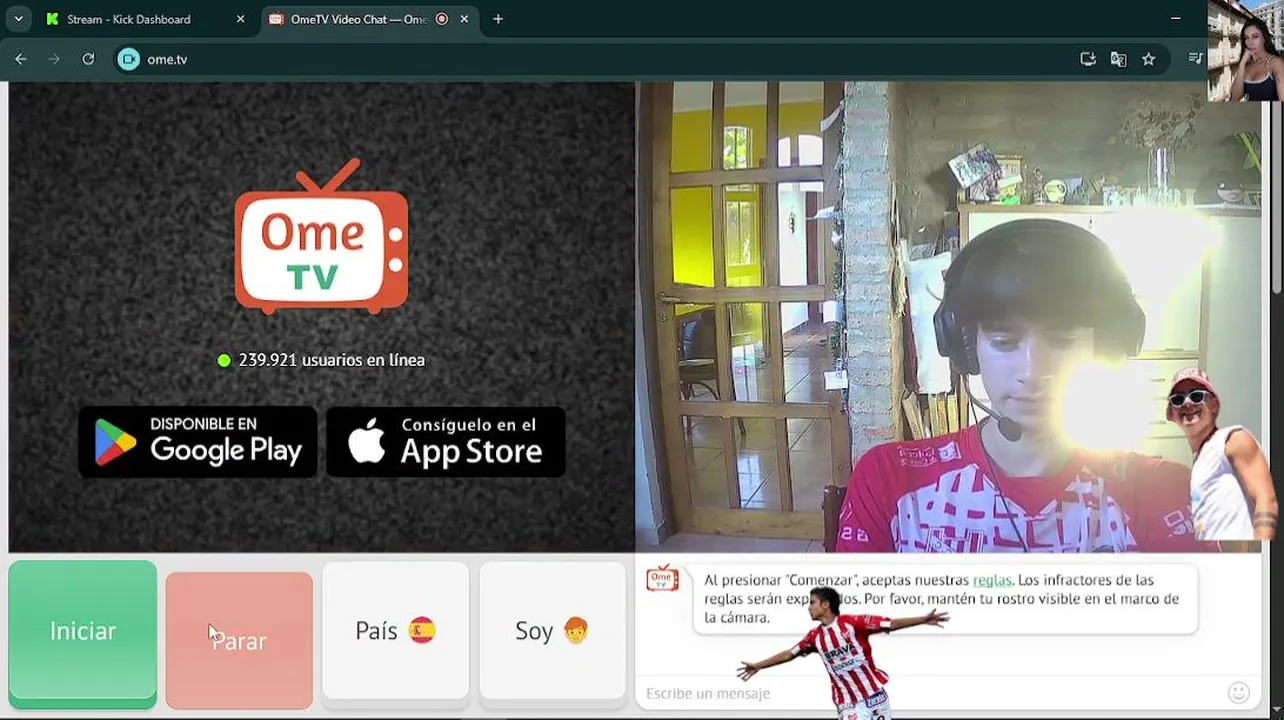Reload the page

tap(88, 59)
